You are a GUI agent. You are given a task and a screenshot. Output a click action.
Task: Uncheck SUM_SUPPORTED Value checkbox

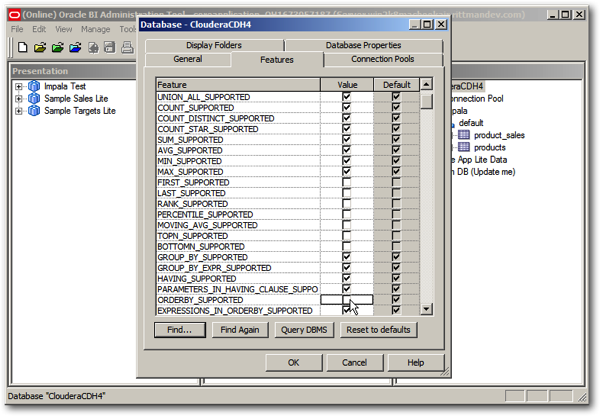[347, 140]
